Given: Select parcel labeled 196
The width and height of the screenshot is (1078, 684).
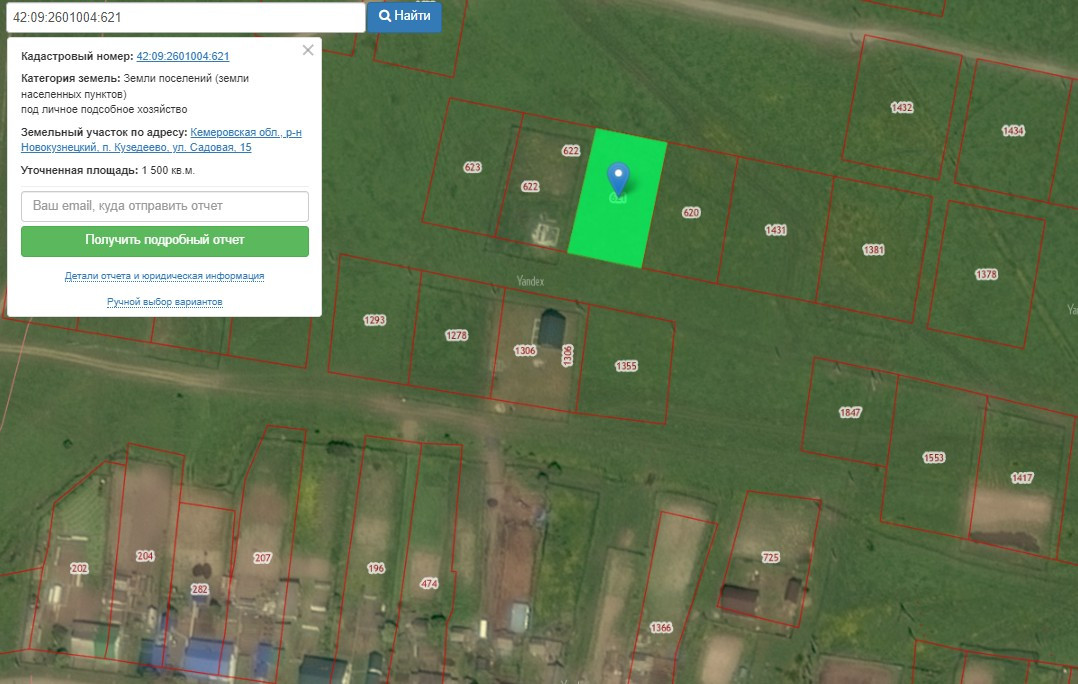Looking at the screenshot, I should pyautogui.click(x=375, y=569).
